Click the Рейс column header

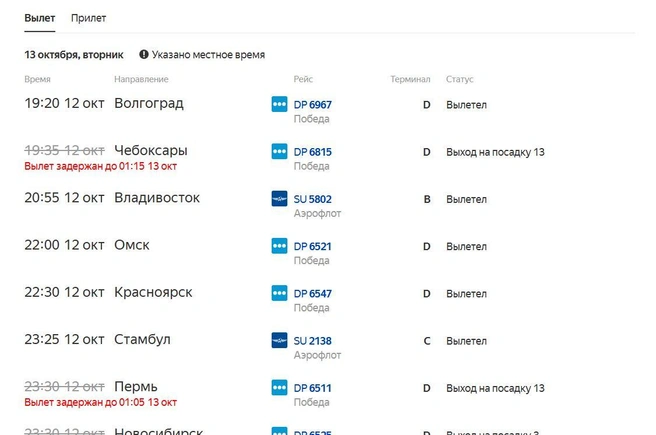click(303, 79)
